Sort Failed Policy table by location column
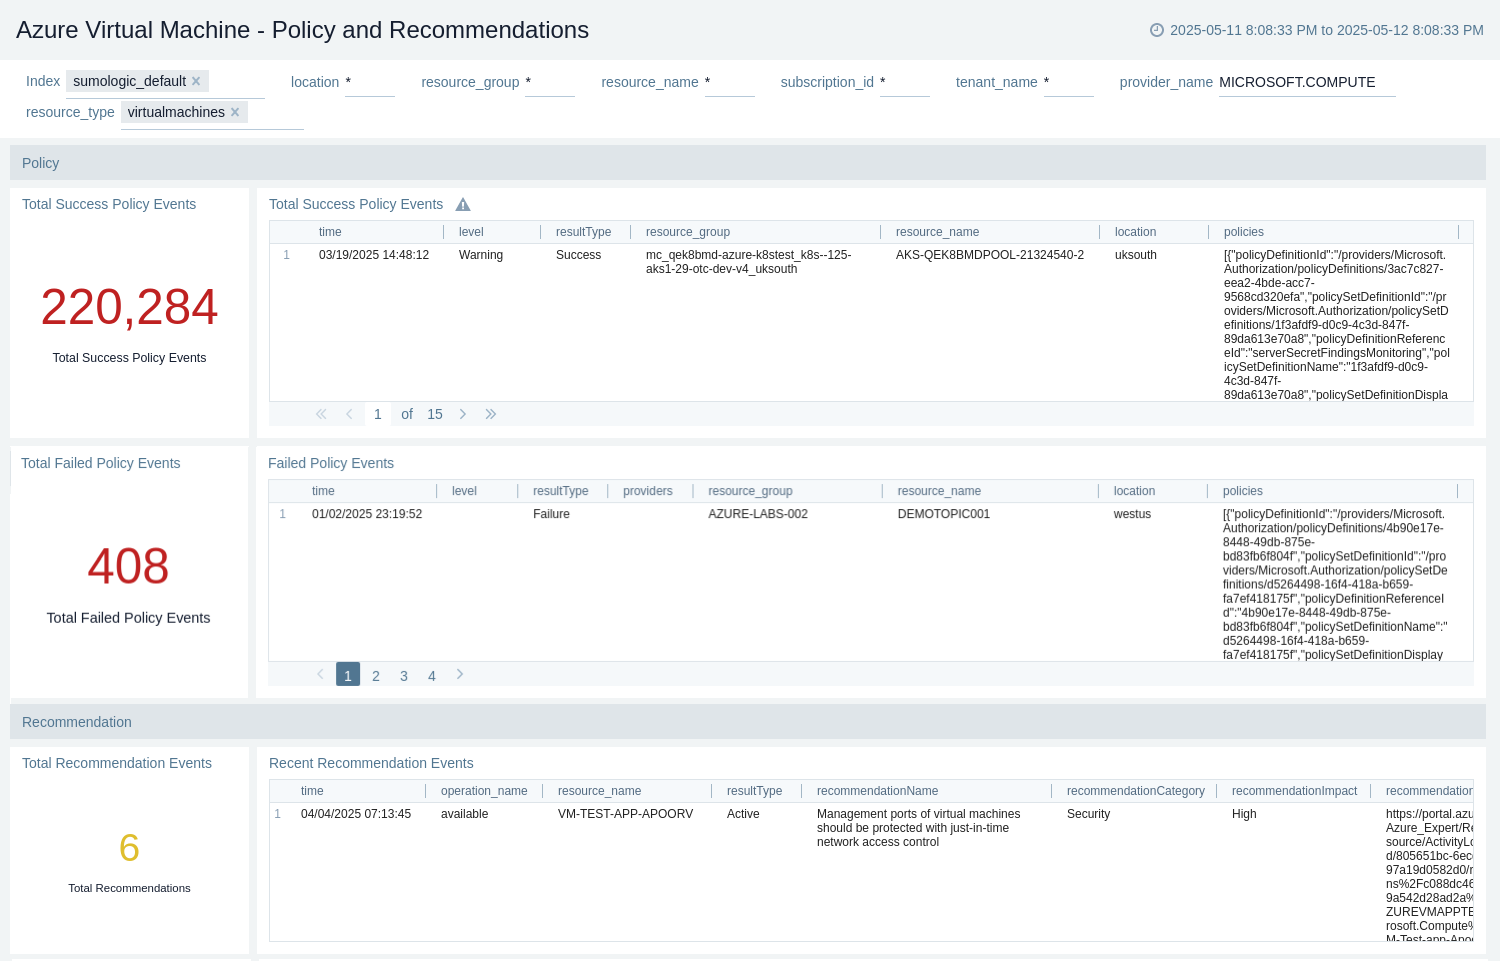Viewport: 1500px width, 961px height. (1134, 491)
